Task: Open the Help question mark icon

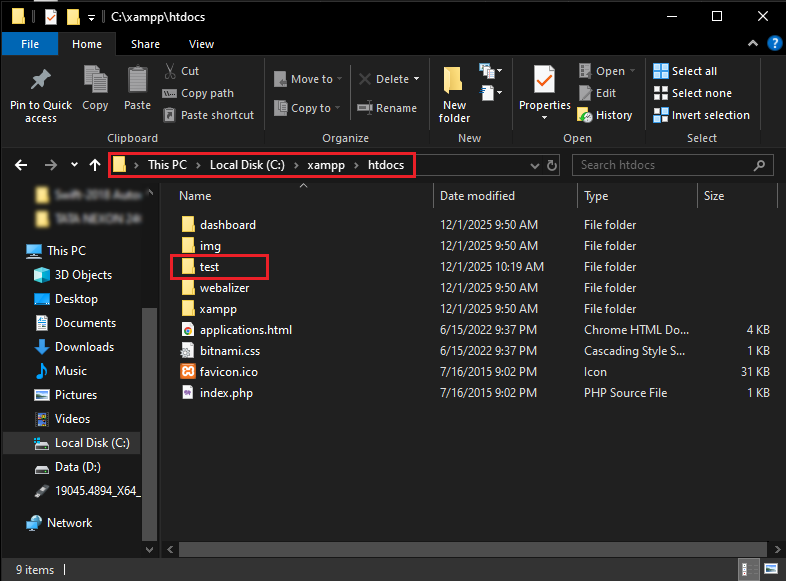Action: [x=774, y=44]
